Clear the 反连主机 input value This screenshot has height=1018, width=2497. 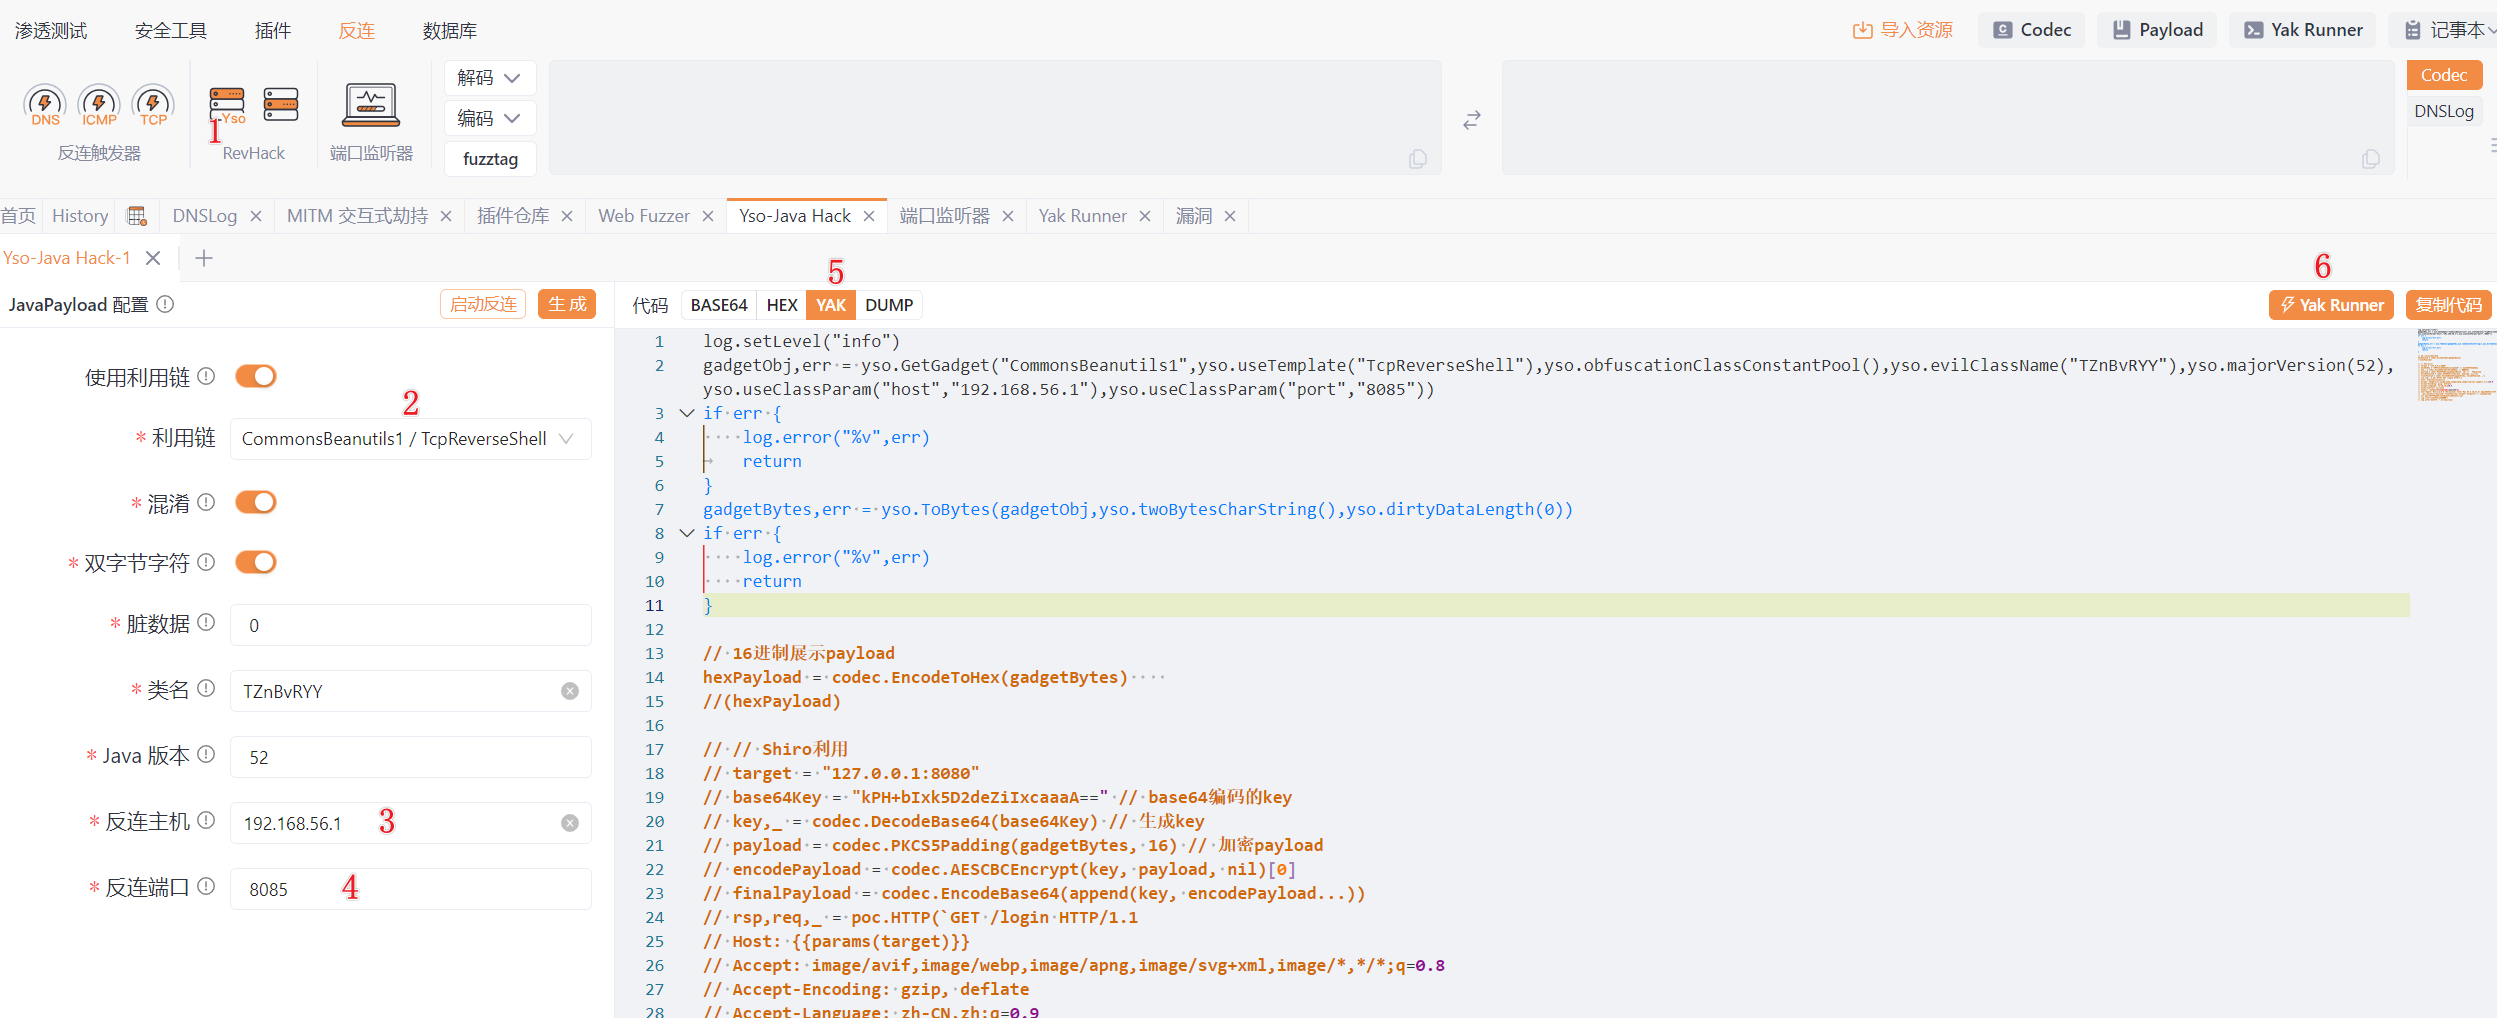(570, 823)
